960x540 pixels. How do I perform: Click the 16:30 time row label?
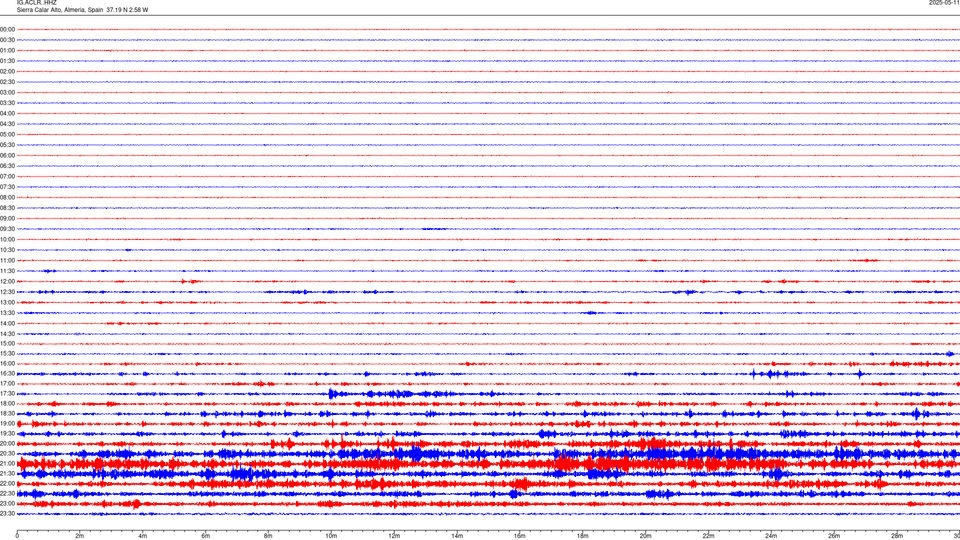[x=7, y=373]
